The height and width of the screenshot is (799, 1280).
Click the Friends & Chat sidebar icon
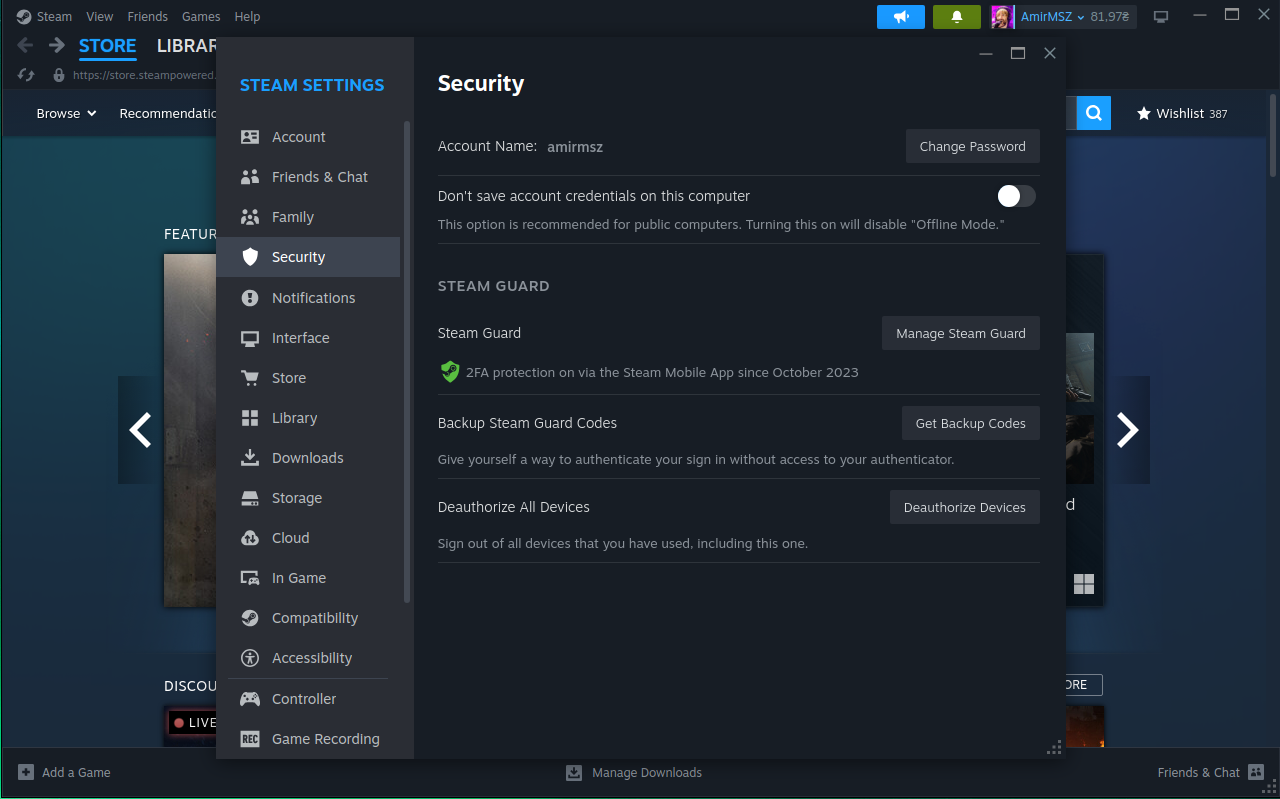[250, 177]
